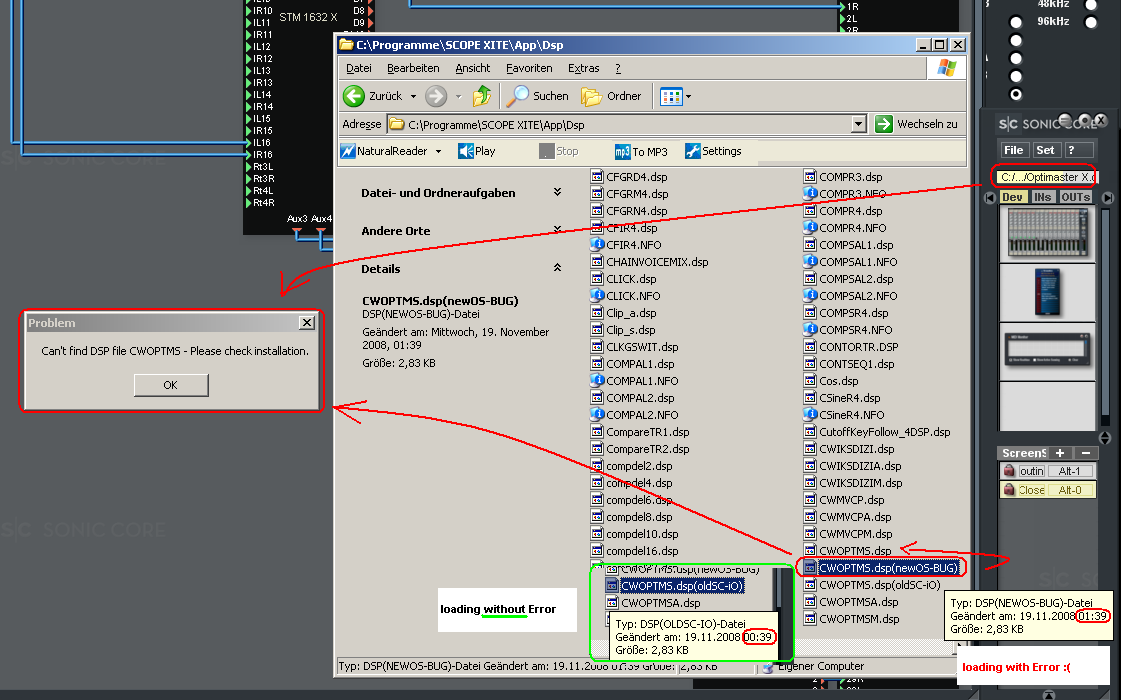Go back with the Zurück arrow
The image size is (1121, 700).
pyautogui.click(x=354, y=96)
